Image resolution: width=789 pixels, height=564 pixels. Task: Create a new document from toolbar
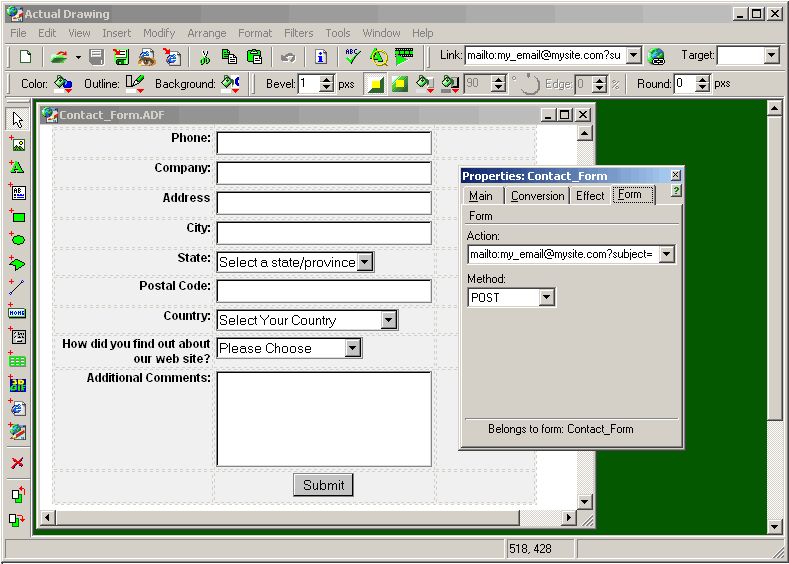[x=26, y=56]
